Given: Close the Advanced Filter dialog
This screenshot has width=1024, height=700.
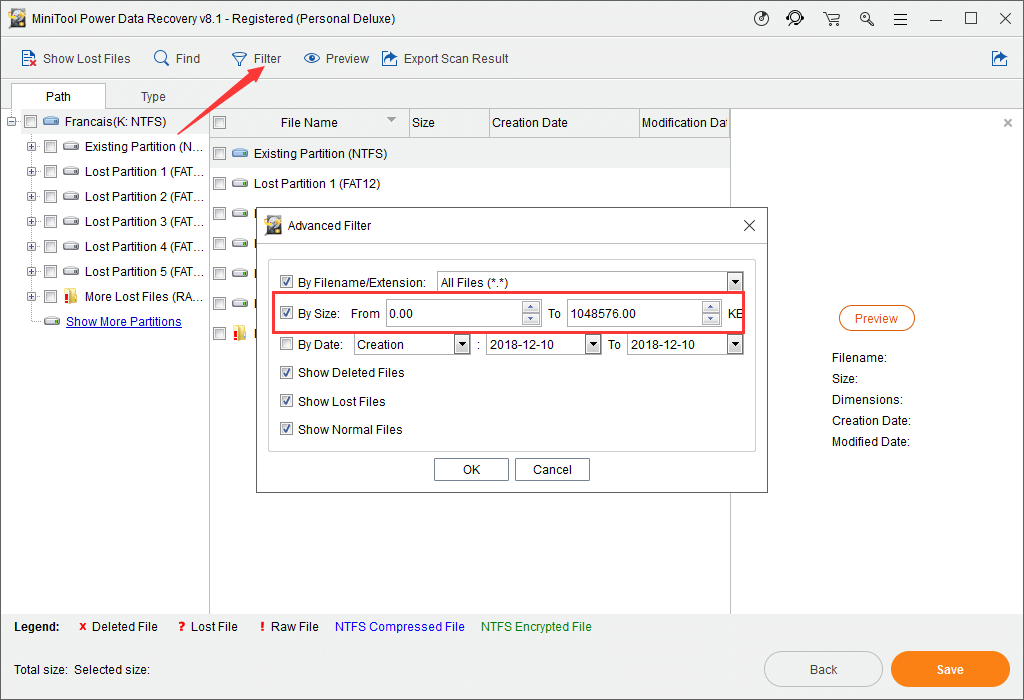Looking at the screenshot, I should click(x=749, y=225).
